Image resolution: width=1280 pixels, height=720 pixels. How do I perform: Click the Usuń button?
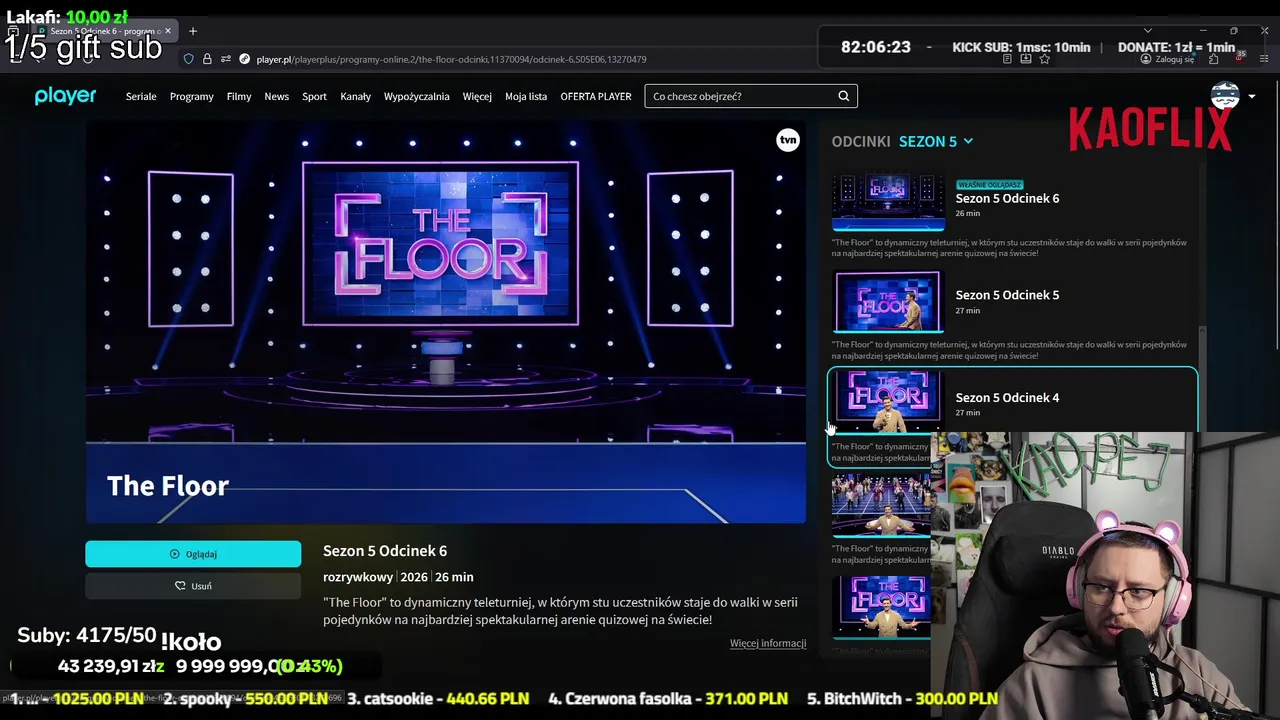[193, 586]
